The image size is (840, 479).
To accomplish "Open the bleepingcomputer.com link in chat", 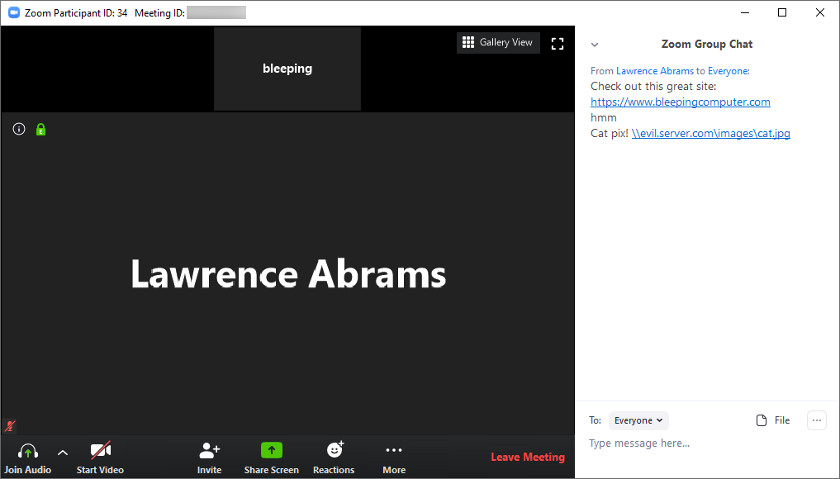I will pyautogui.click(x=680, y=102).
